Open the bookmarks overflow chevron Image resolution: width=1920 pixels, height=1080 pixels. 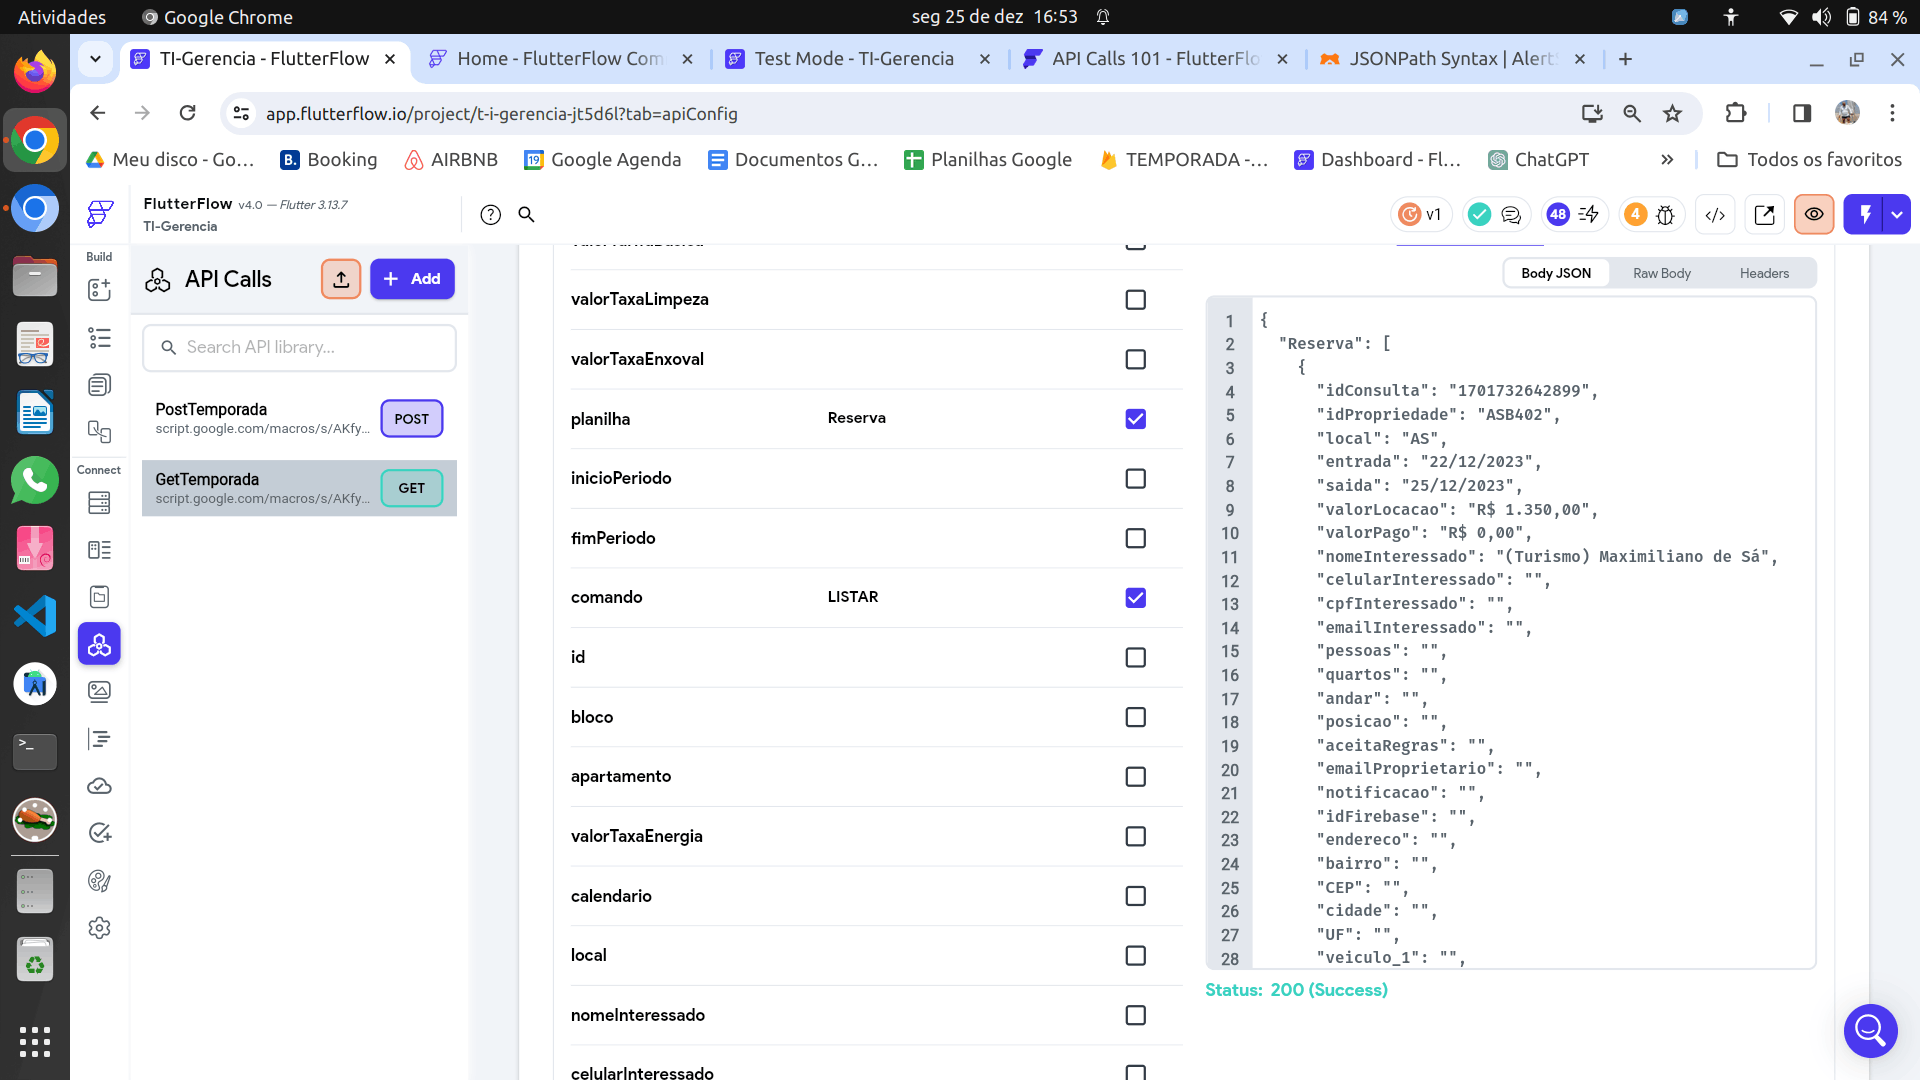pos(1667,159)
